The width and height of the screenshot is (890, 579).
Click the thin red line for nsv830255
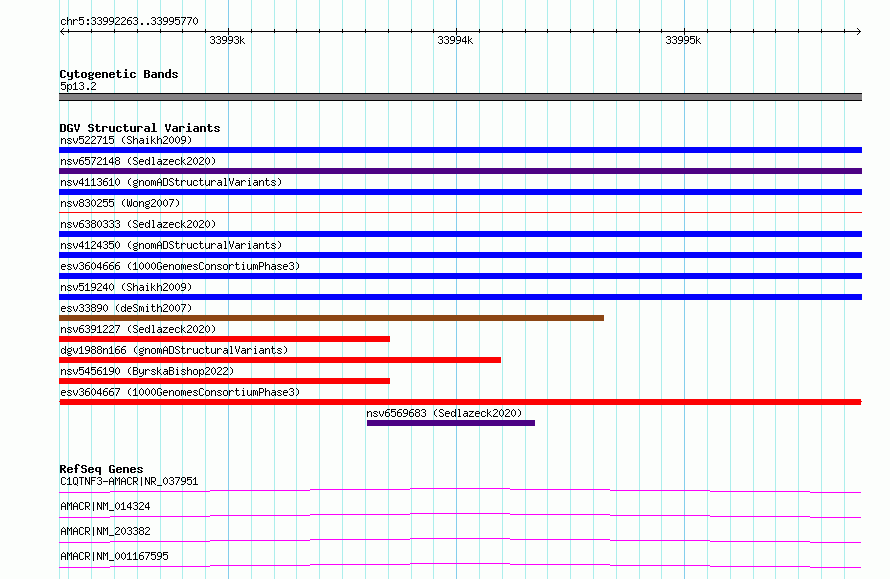[x=460, y=212]
